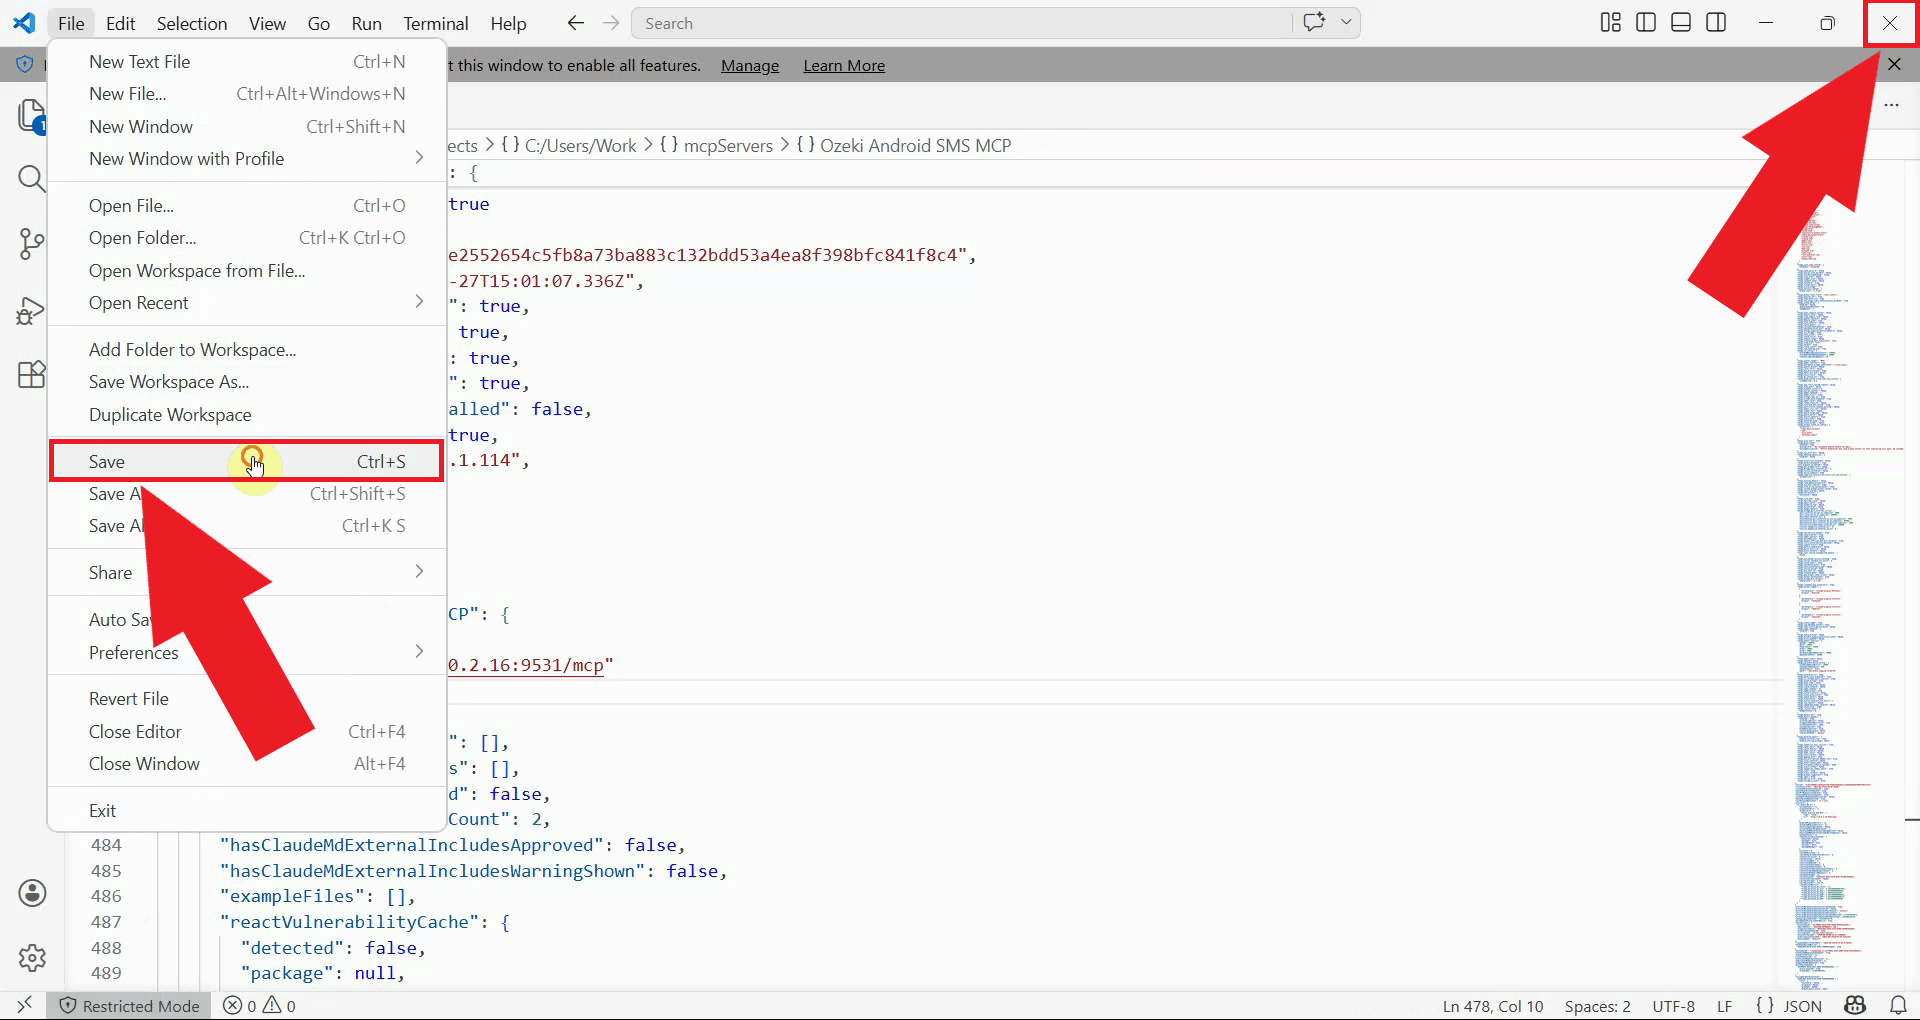Click the Manage link in the banner

[749, 66]
